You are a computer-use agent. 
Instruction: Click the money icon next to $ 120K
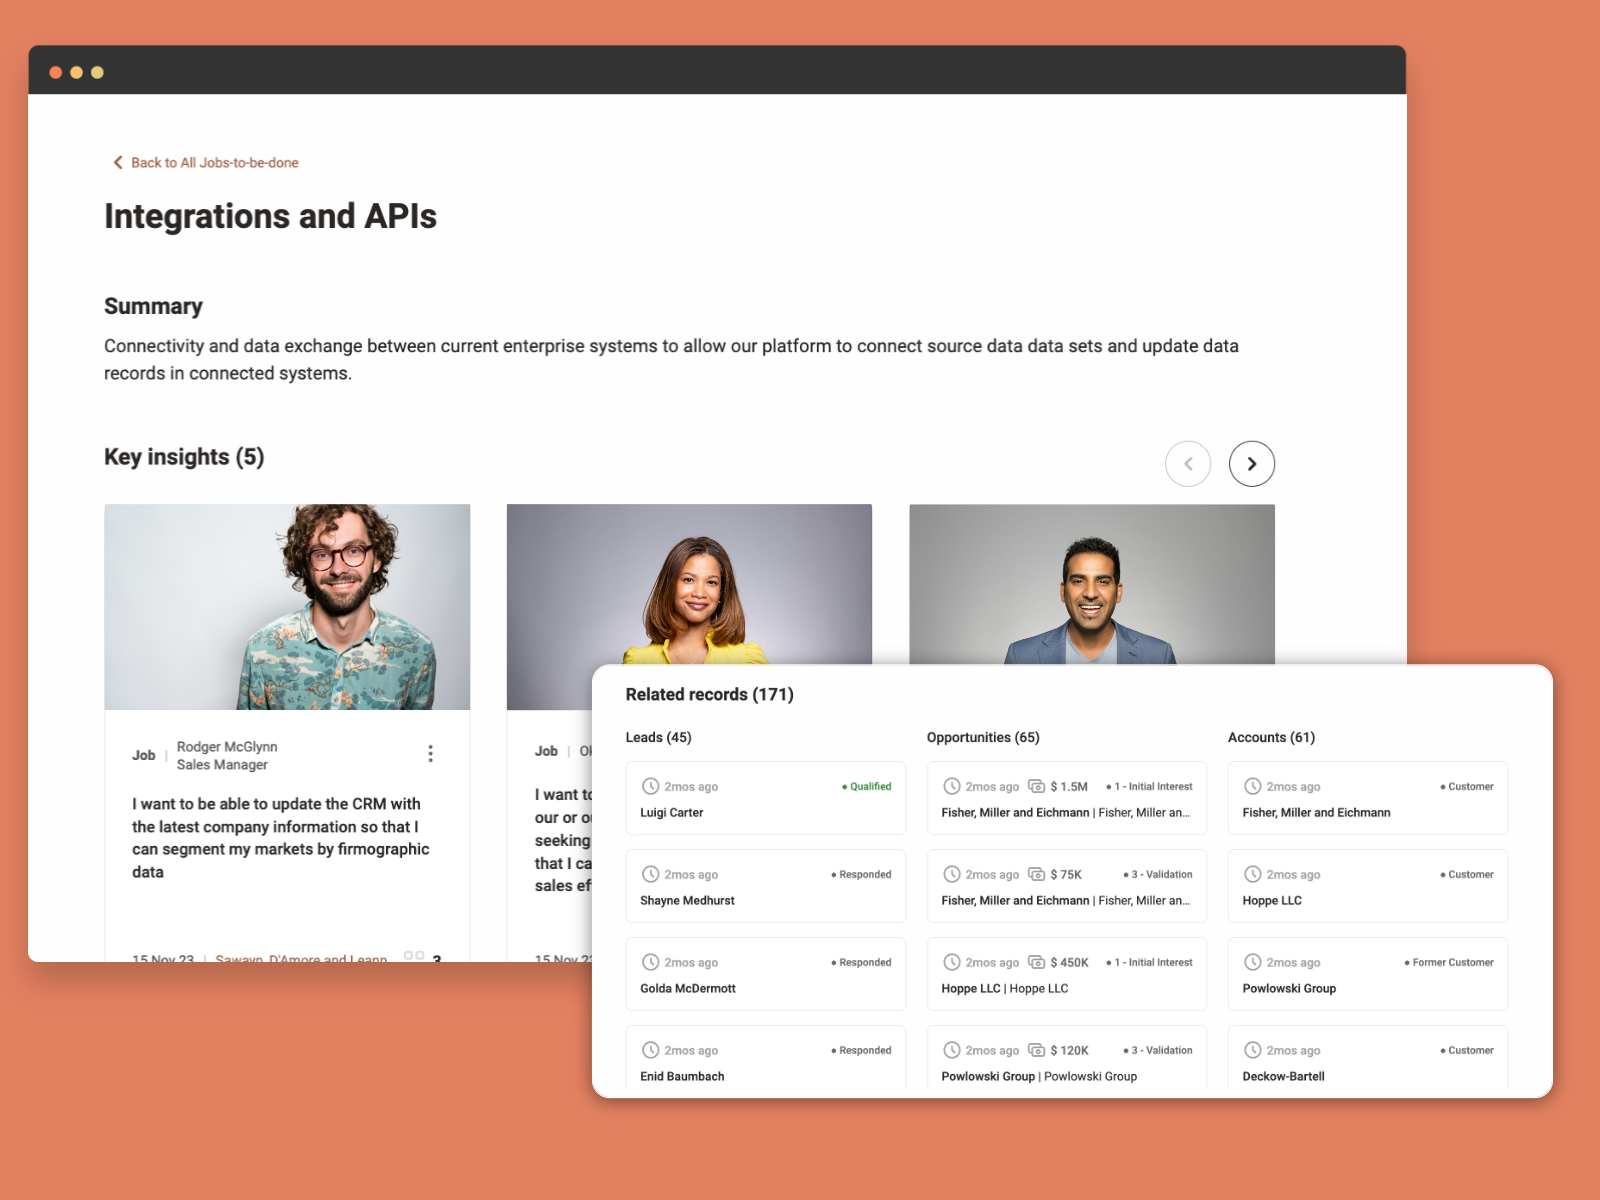[1036, 1050]
